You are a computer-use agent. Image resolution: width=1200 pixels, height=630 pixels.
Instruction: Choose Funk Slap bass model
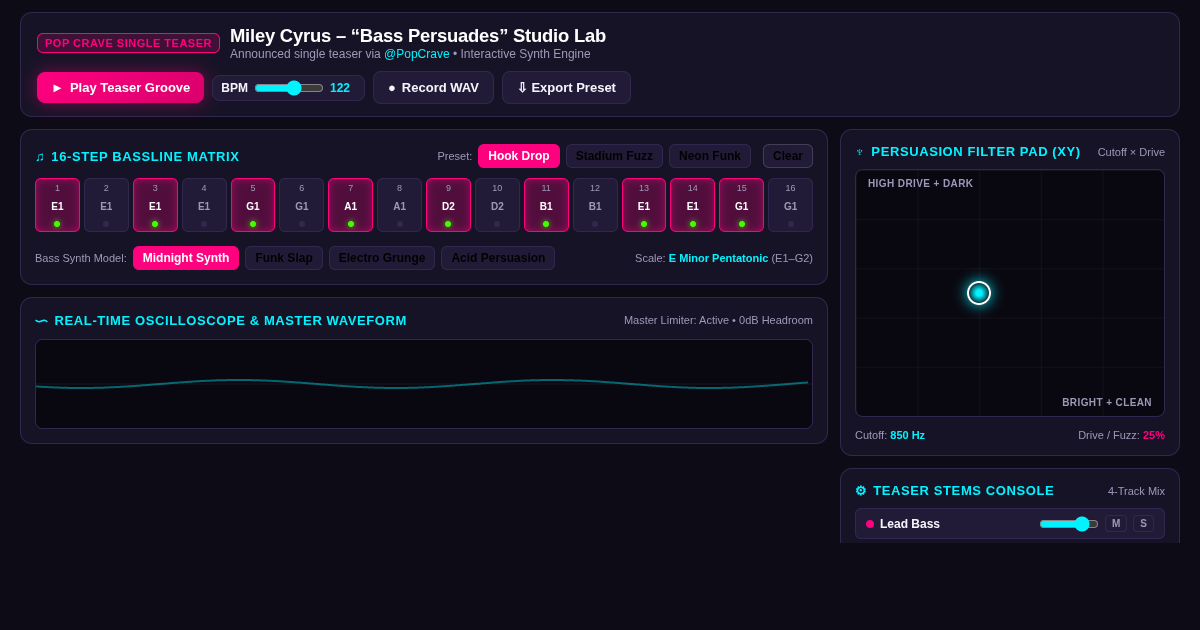coord(284,258)
